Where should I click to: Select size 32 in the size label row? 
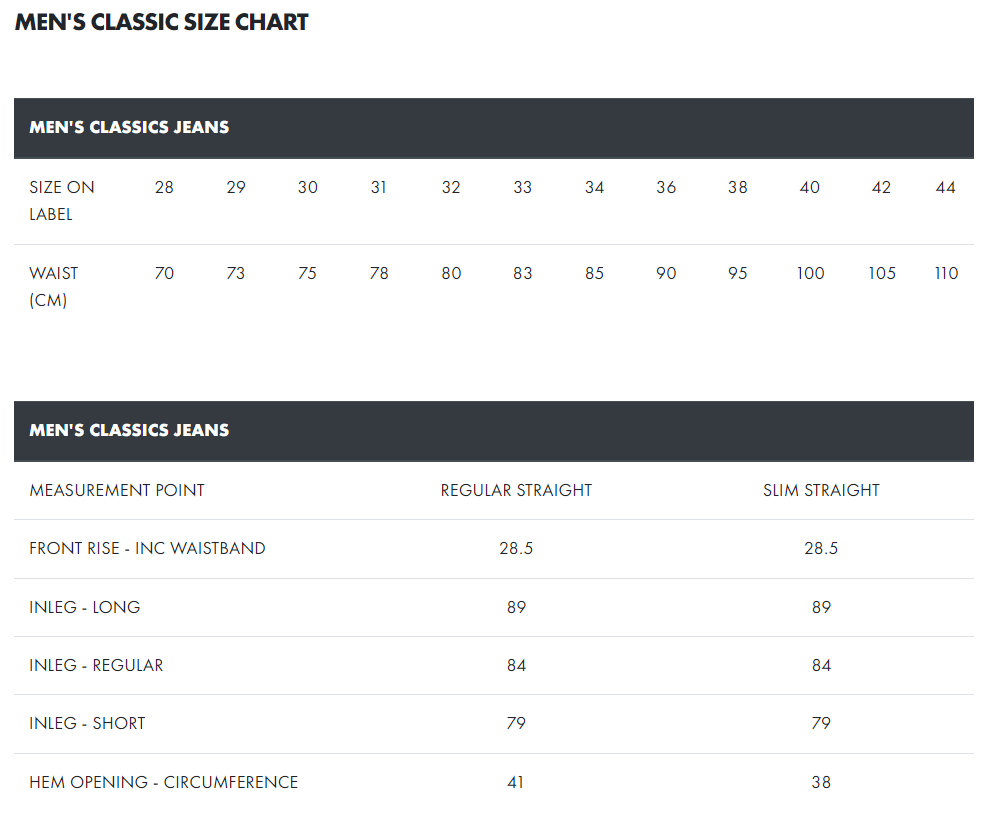[451, 187]
